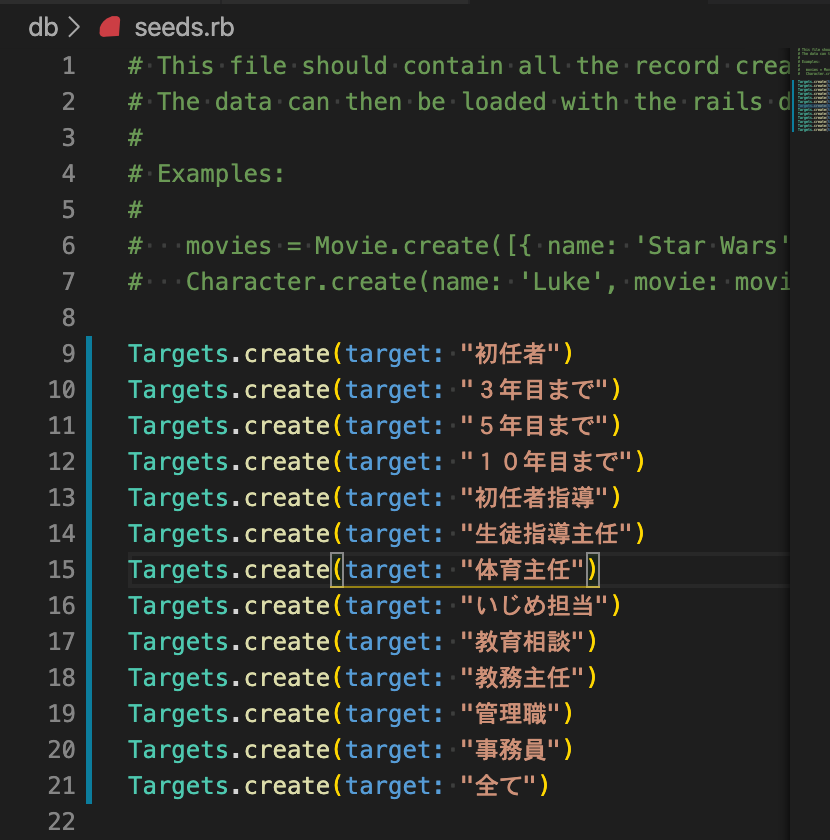Image resolution: width=830 pixels, height=840 pixels.
Task: Click line number 22 in gutter
Action: click(x=62, y=821)
